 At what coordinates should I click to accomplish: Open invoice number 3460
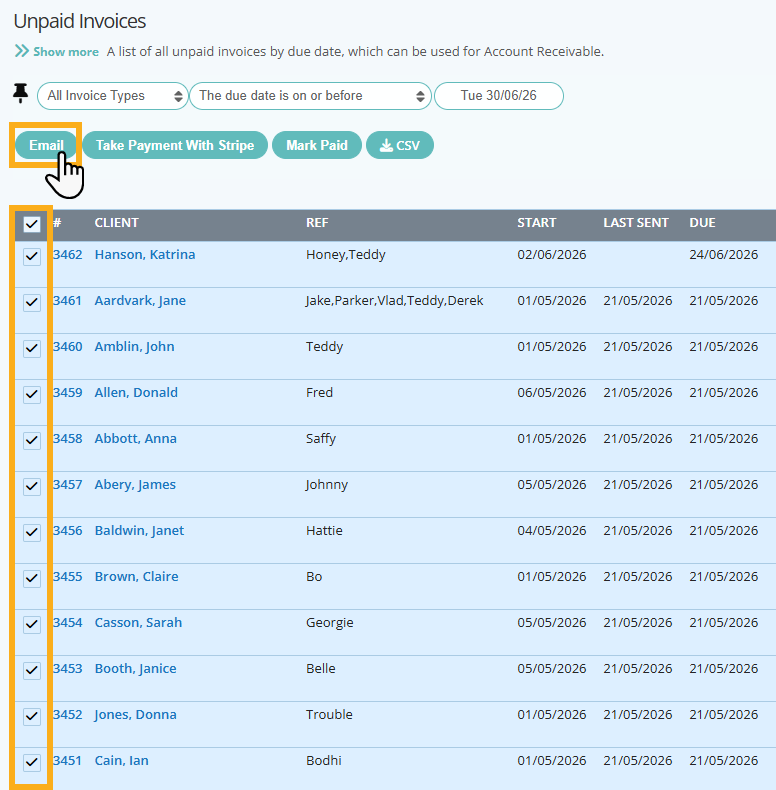(x=68, y=347)
